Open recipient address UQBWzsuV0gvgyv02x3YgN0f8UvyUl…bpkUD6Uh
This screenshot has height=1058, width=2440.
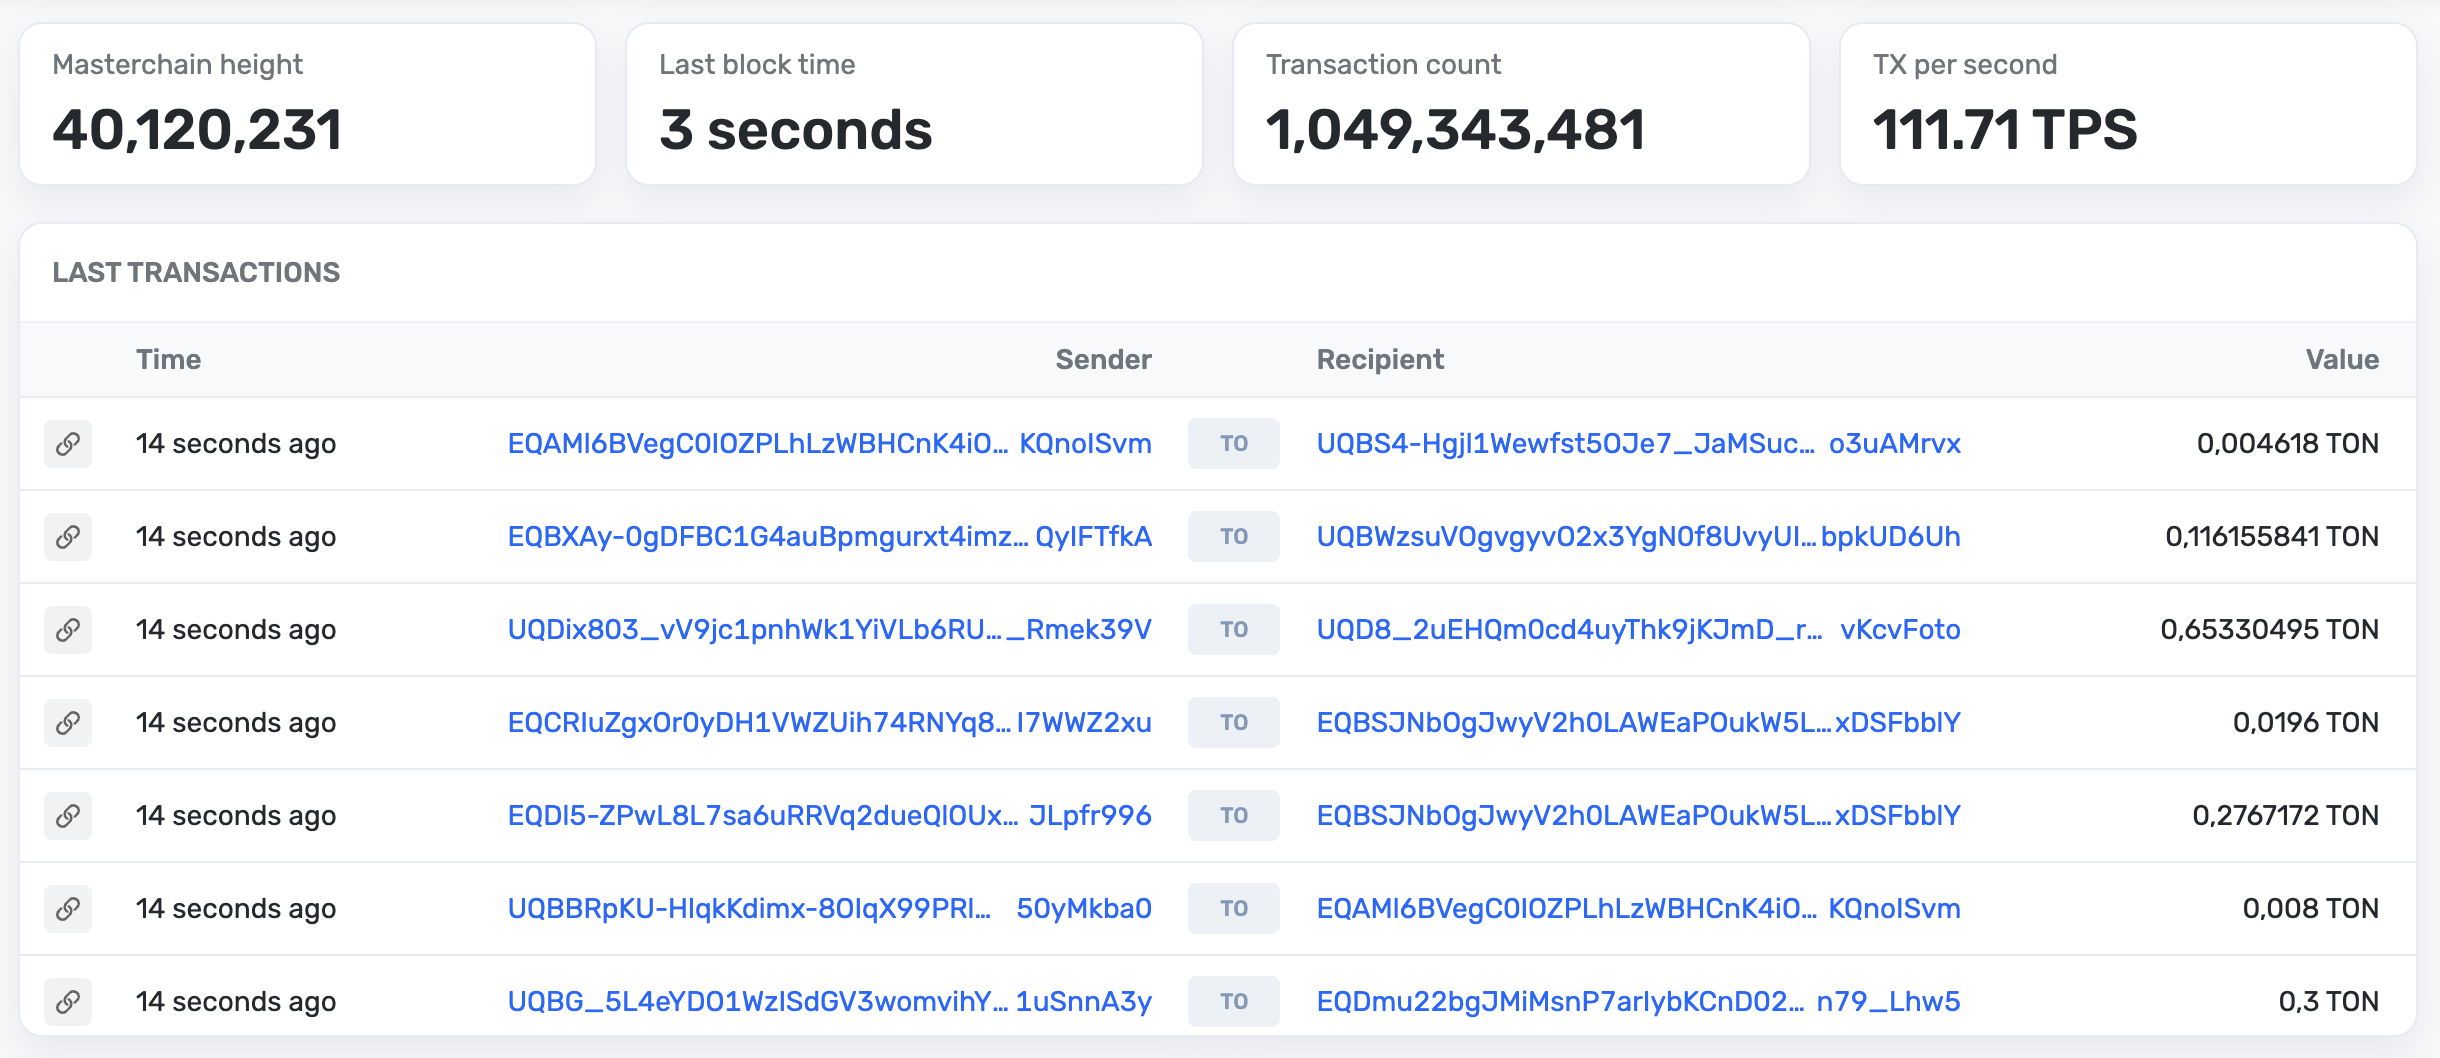coord(1638,537)
